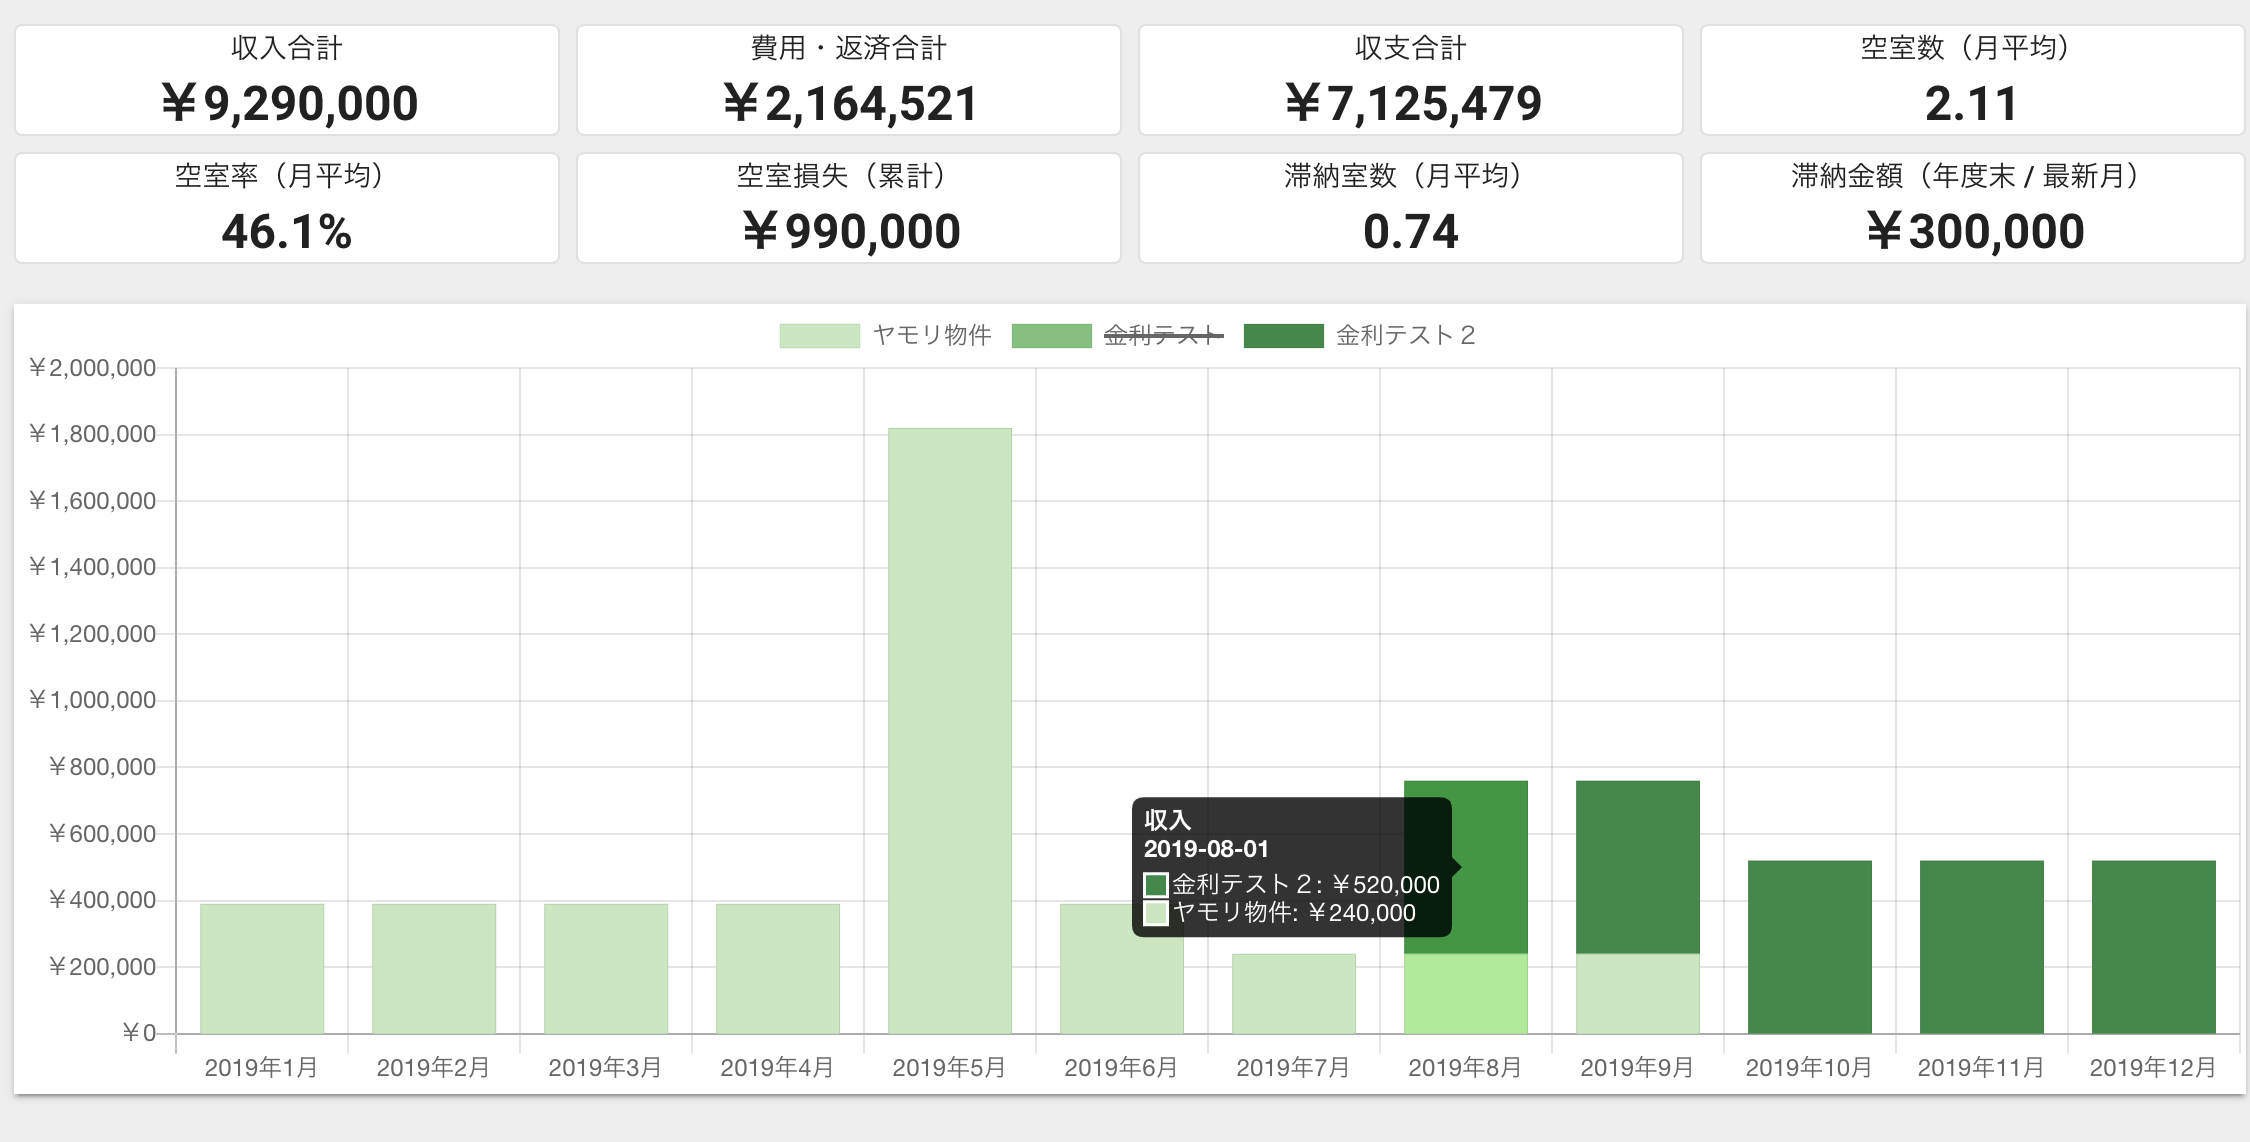Viewport: 2250px width, 1142px height.
Task: Toggle 金利テスト legend color box
Action: click(x=1051, y=336)
